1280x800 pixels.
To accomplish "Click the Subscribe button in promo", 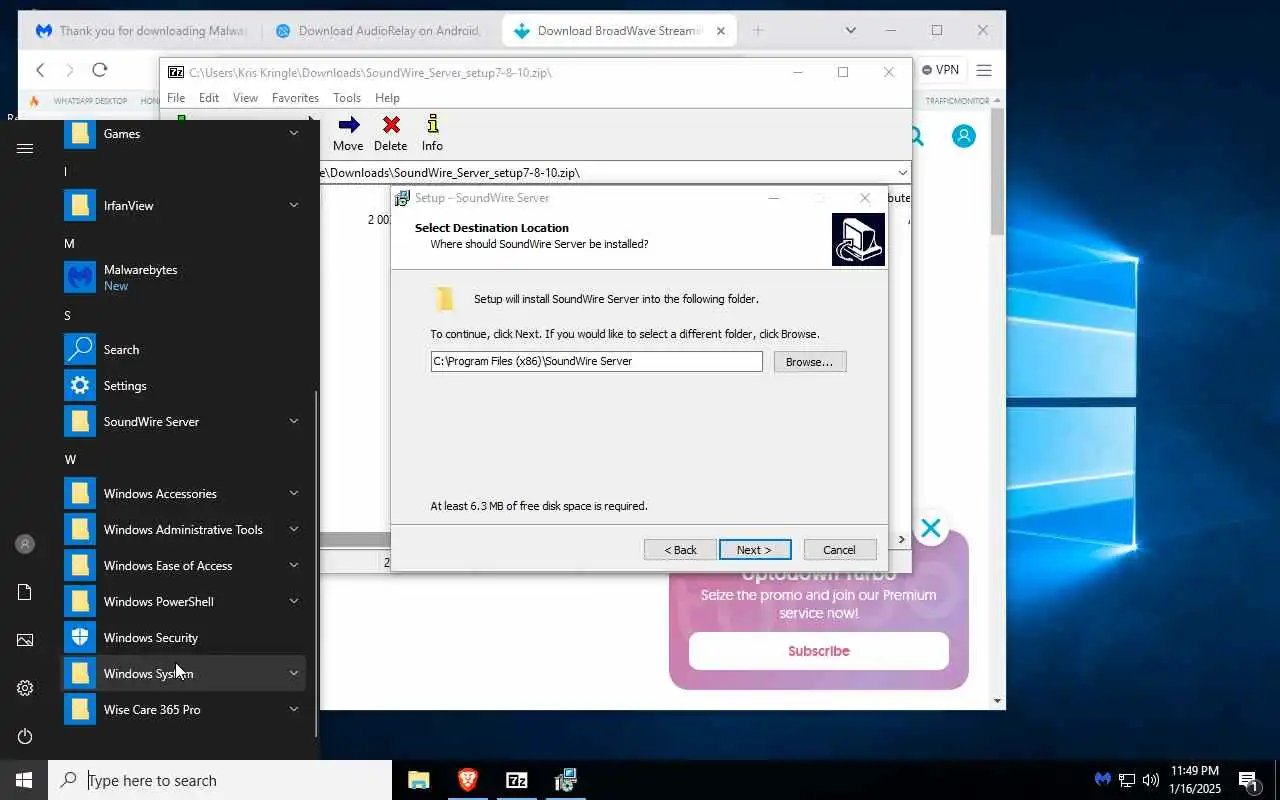I will tap(819, 651).
